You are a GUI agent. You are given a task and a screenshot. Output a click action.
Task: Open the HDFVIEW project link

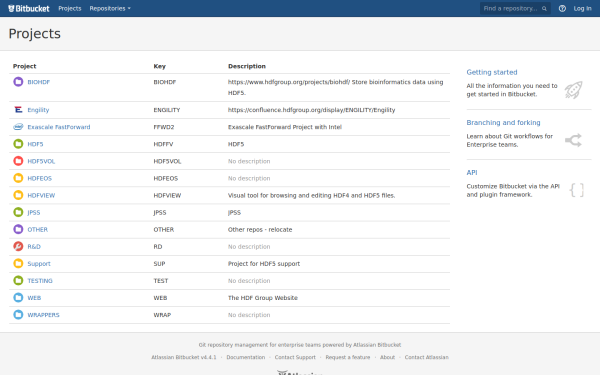tap(41, 196)
